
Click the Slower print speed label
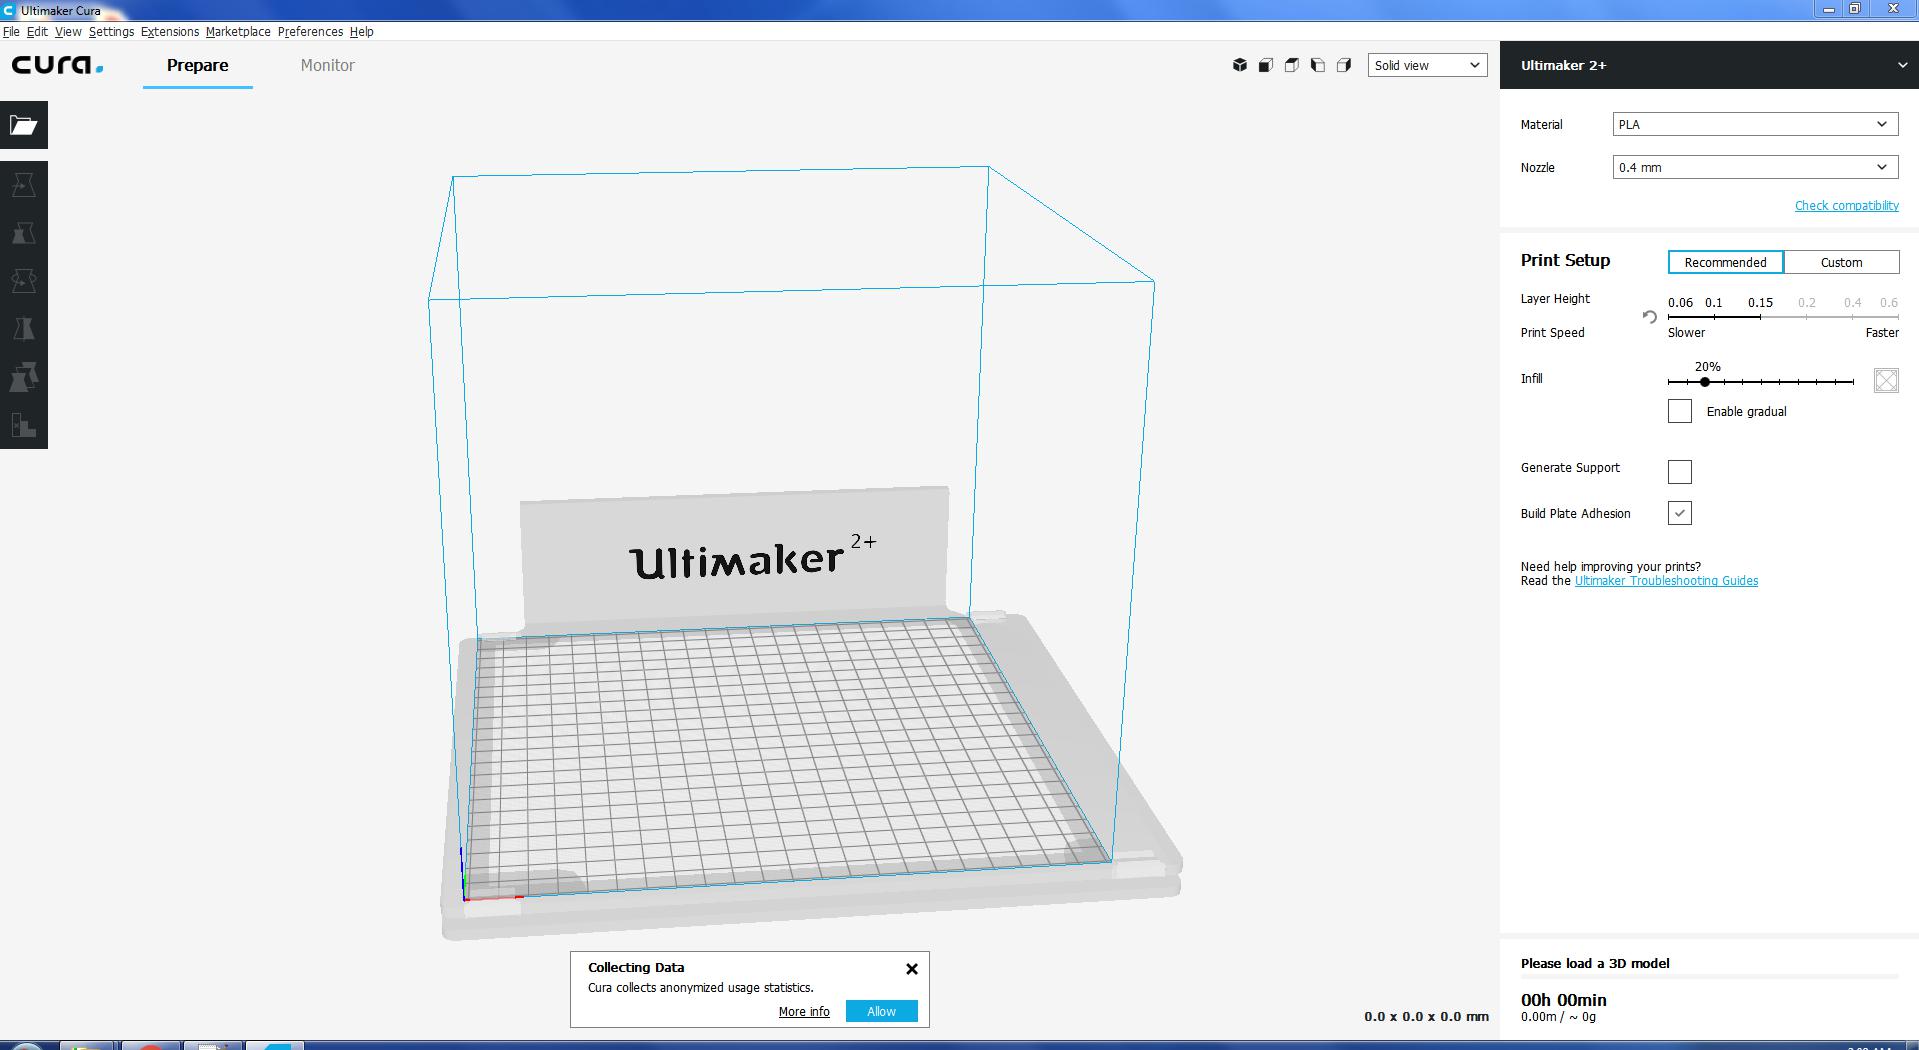click(1687, 333)
